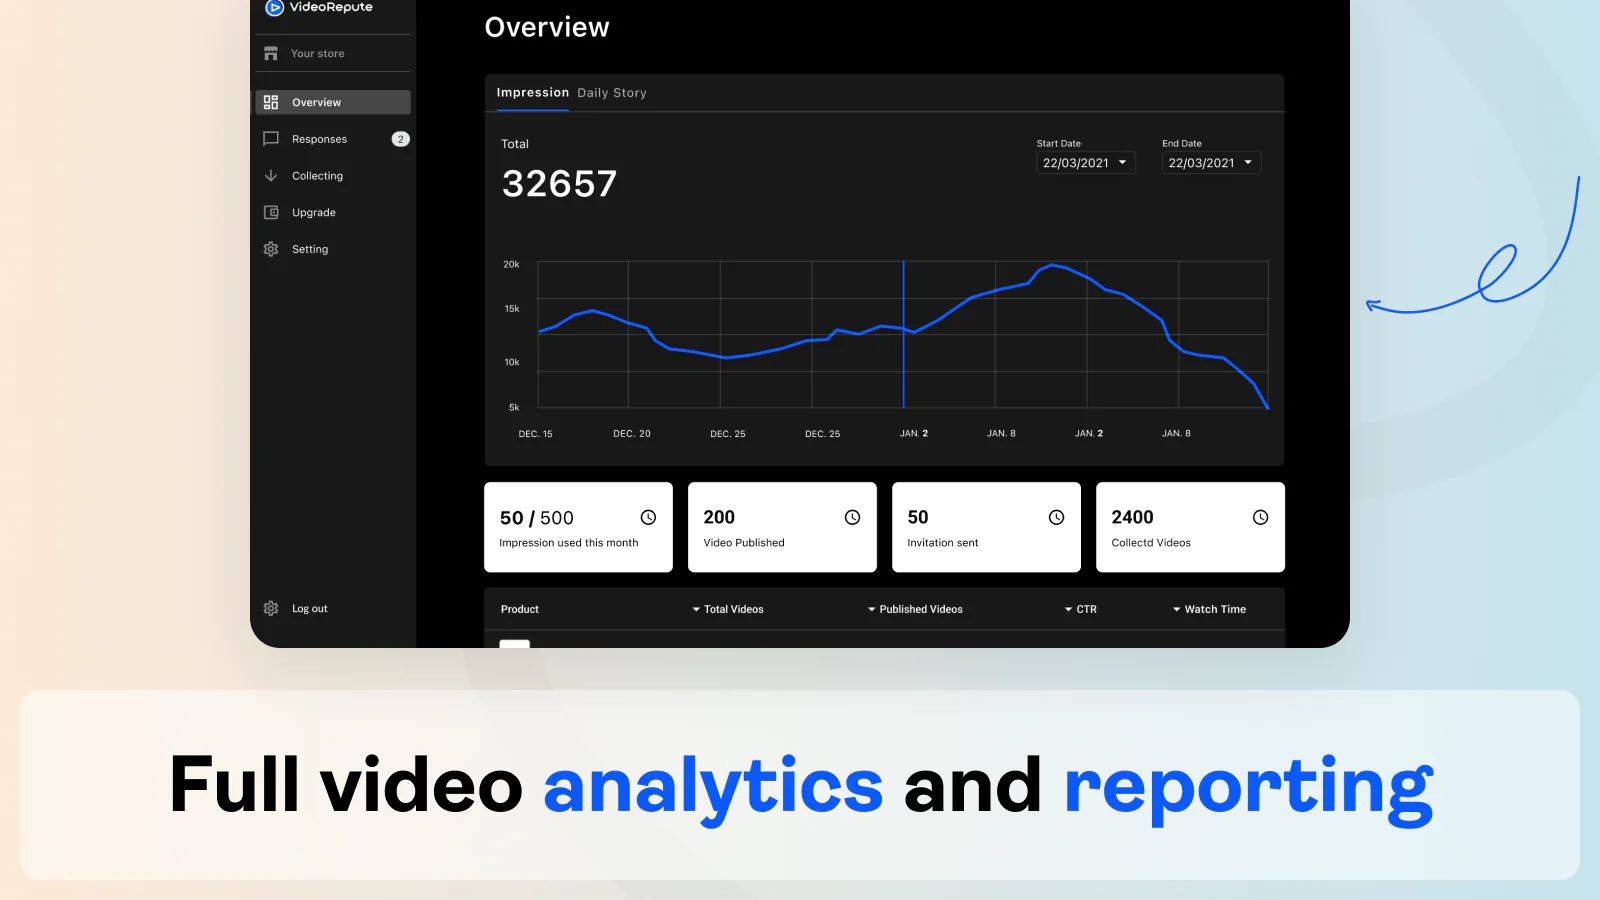The image size is (1600, 900).
Task: Click clock icon on Video Published card
Action: 852,517
